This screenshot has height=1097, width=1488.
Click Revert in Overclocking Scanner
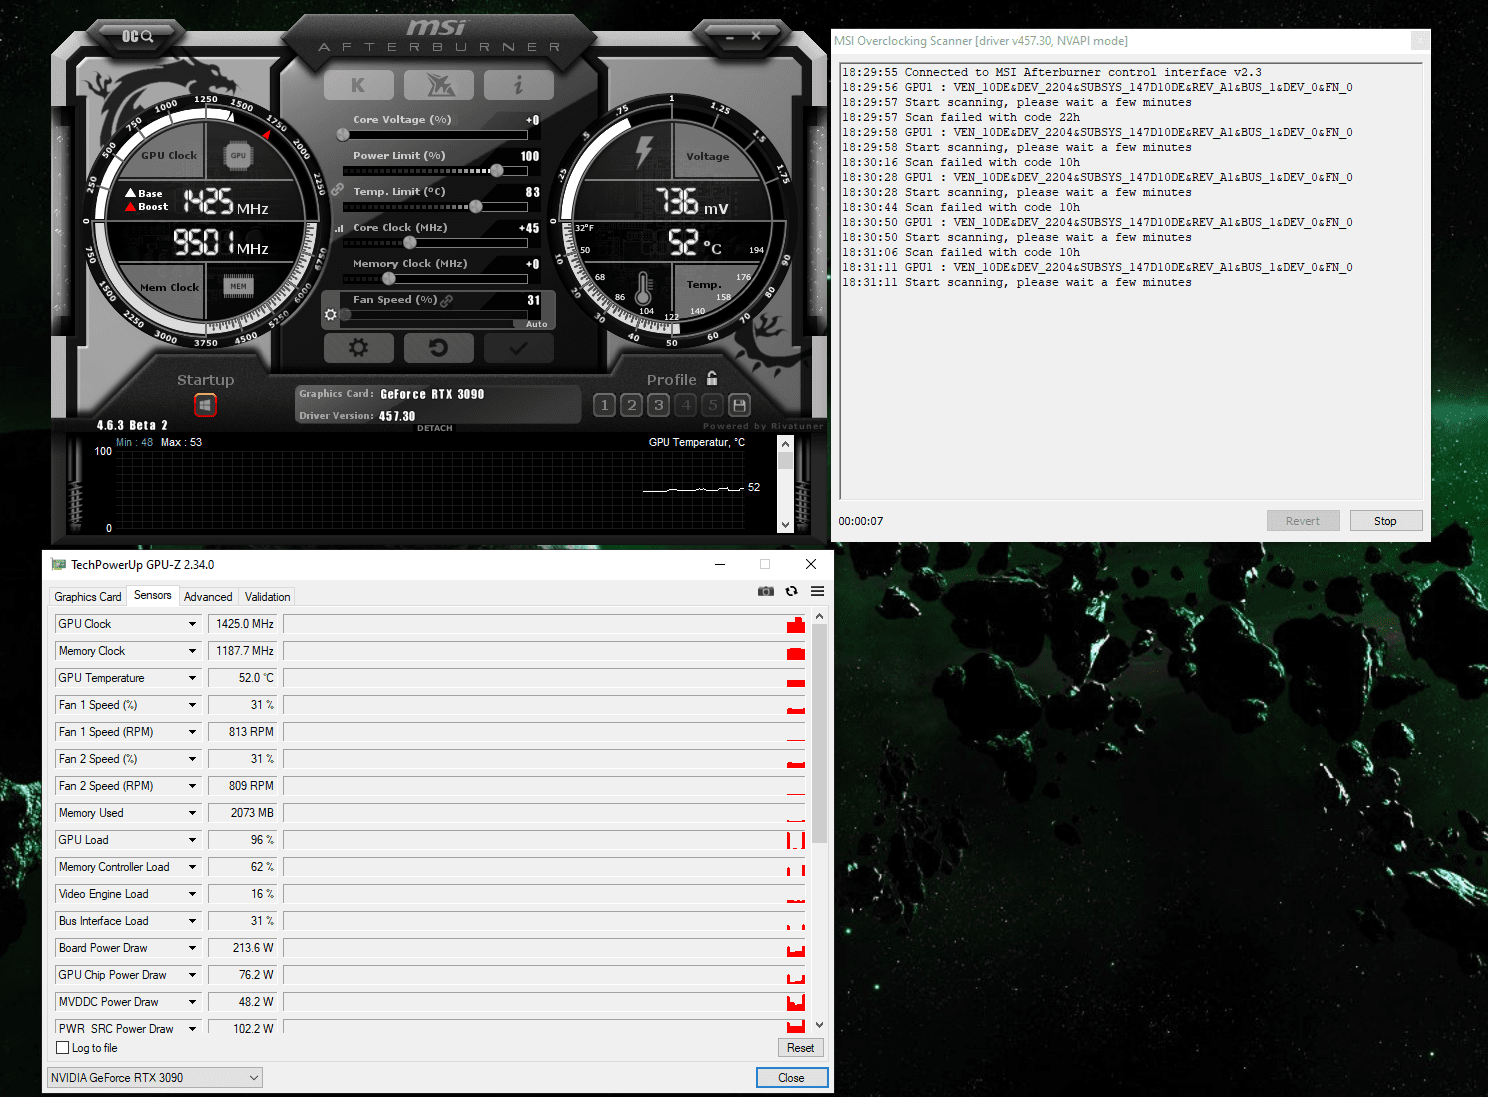tap(1303, 521)
